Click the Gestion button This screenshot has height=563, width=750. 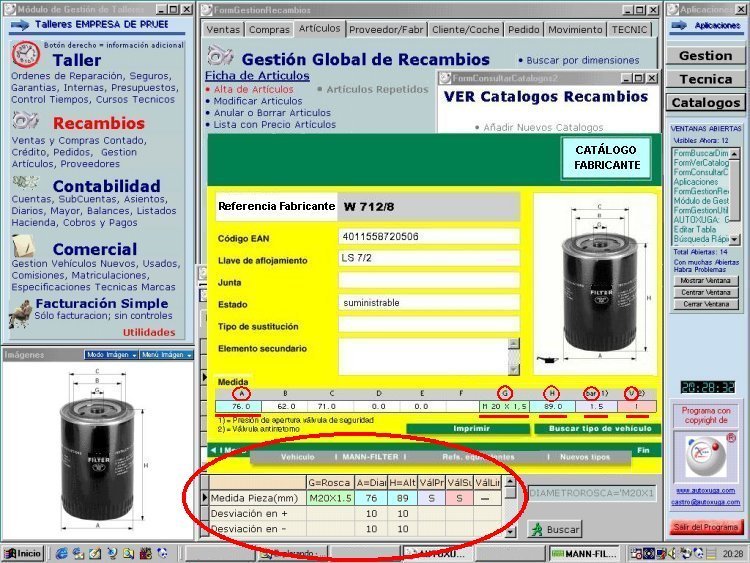pos(706,56)
